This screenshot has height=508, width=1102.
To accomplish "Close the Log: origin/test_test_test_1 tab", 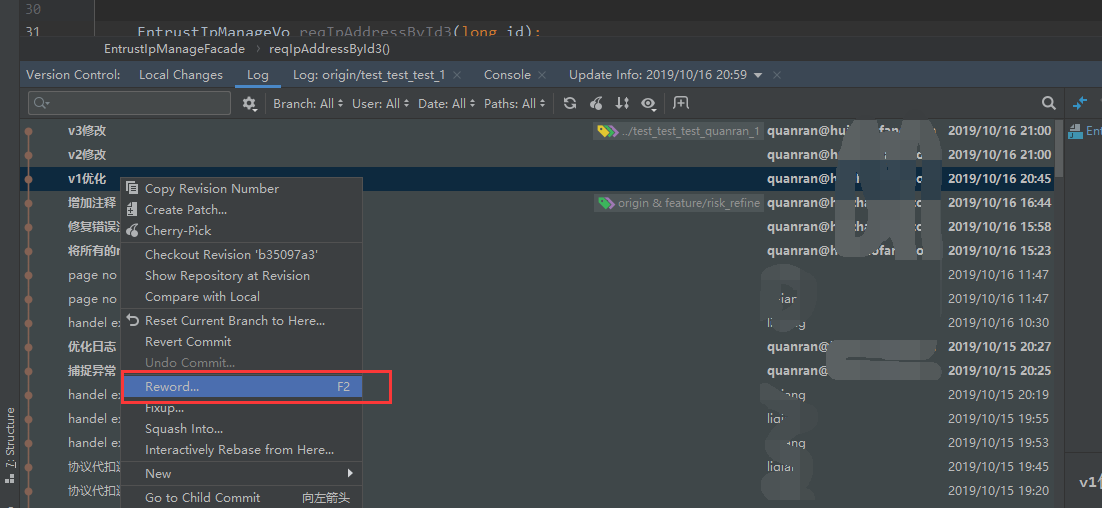I will pos(457,74).
